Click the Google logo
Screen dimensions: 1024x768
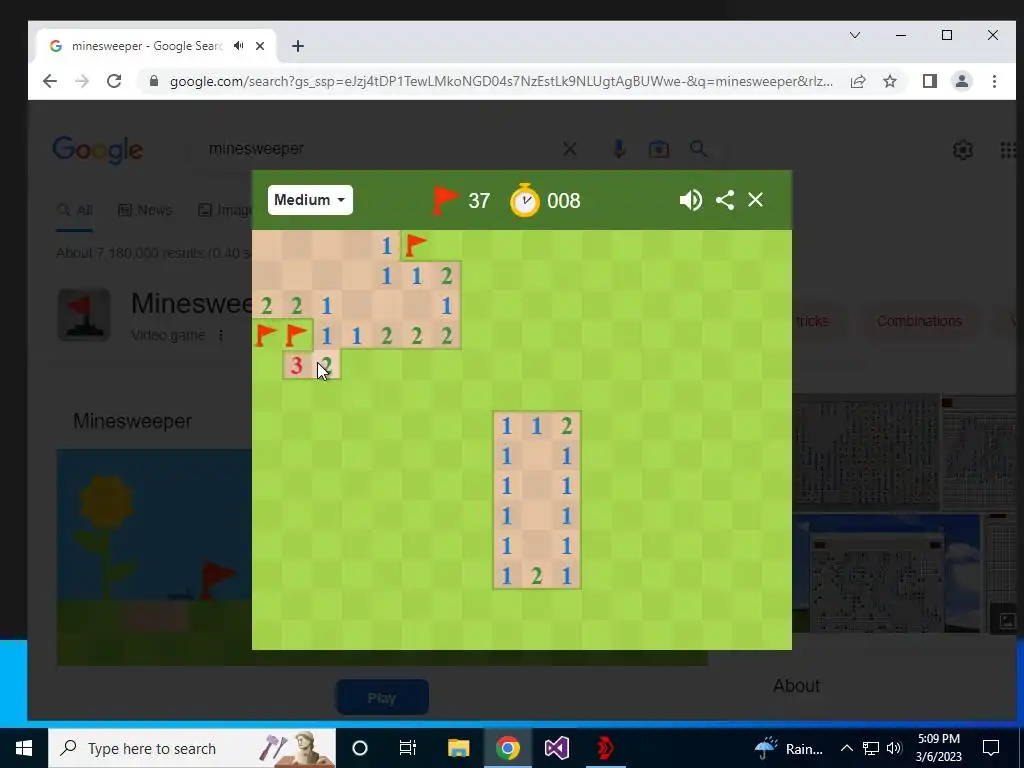click(97, 150)
